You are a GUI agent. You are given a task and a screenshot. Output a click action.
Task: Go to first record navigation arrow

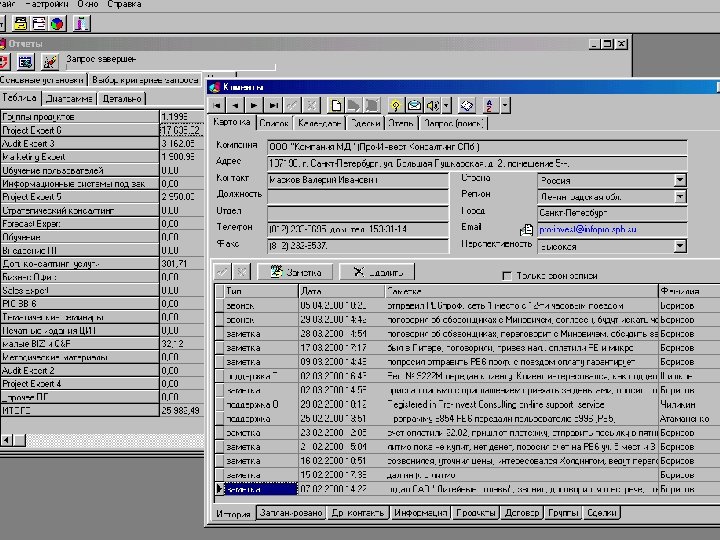coord(217,105)
